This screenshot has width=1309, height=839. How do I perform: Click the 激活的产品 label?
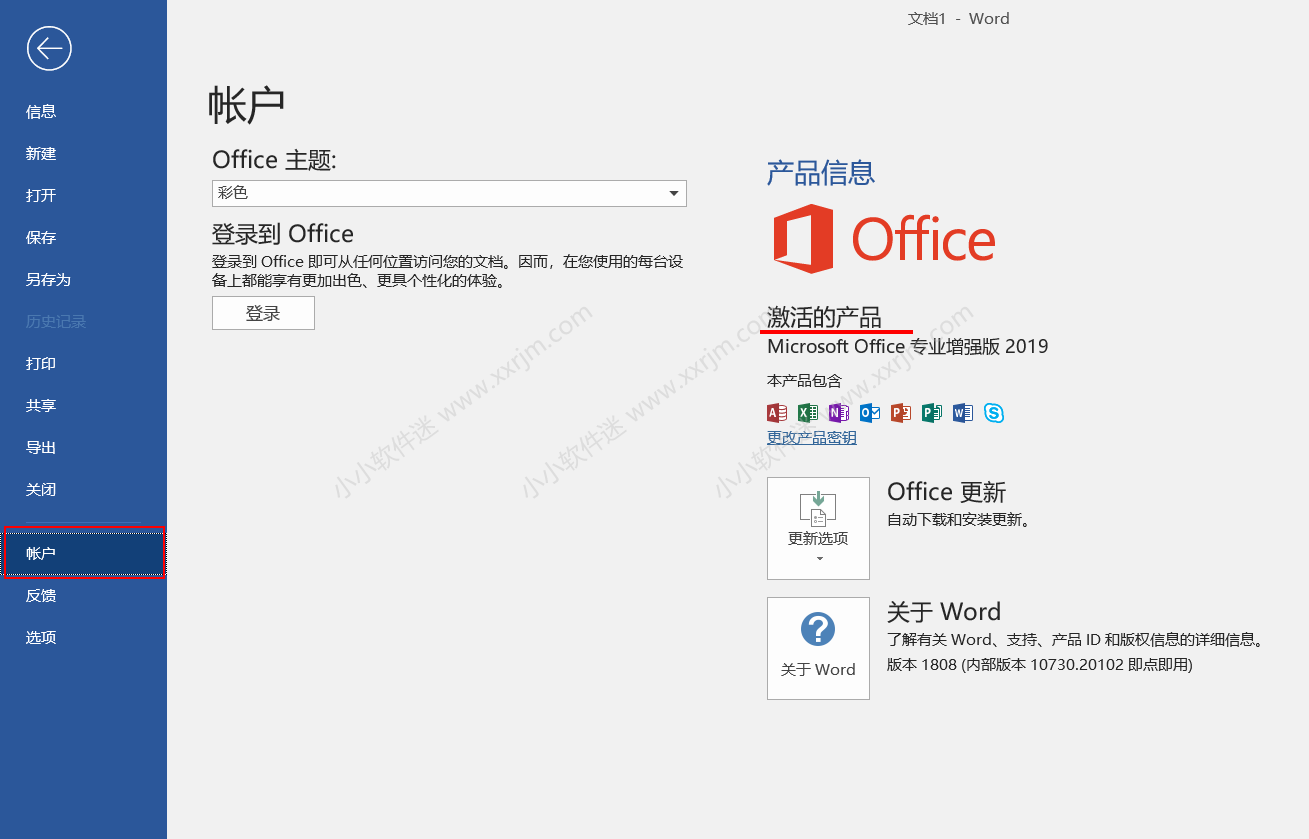click(x=824, y=317)
